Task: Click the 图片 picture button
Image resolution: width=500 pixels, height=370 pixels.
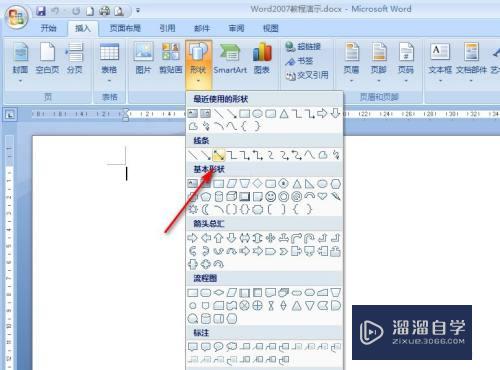Action: (143, 58)
